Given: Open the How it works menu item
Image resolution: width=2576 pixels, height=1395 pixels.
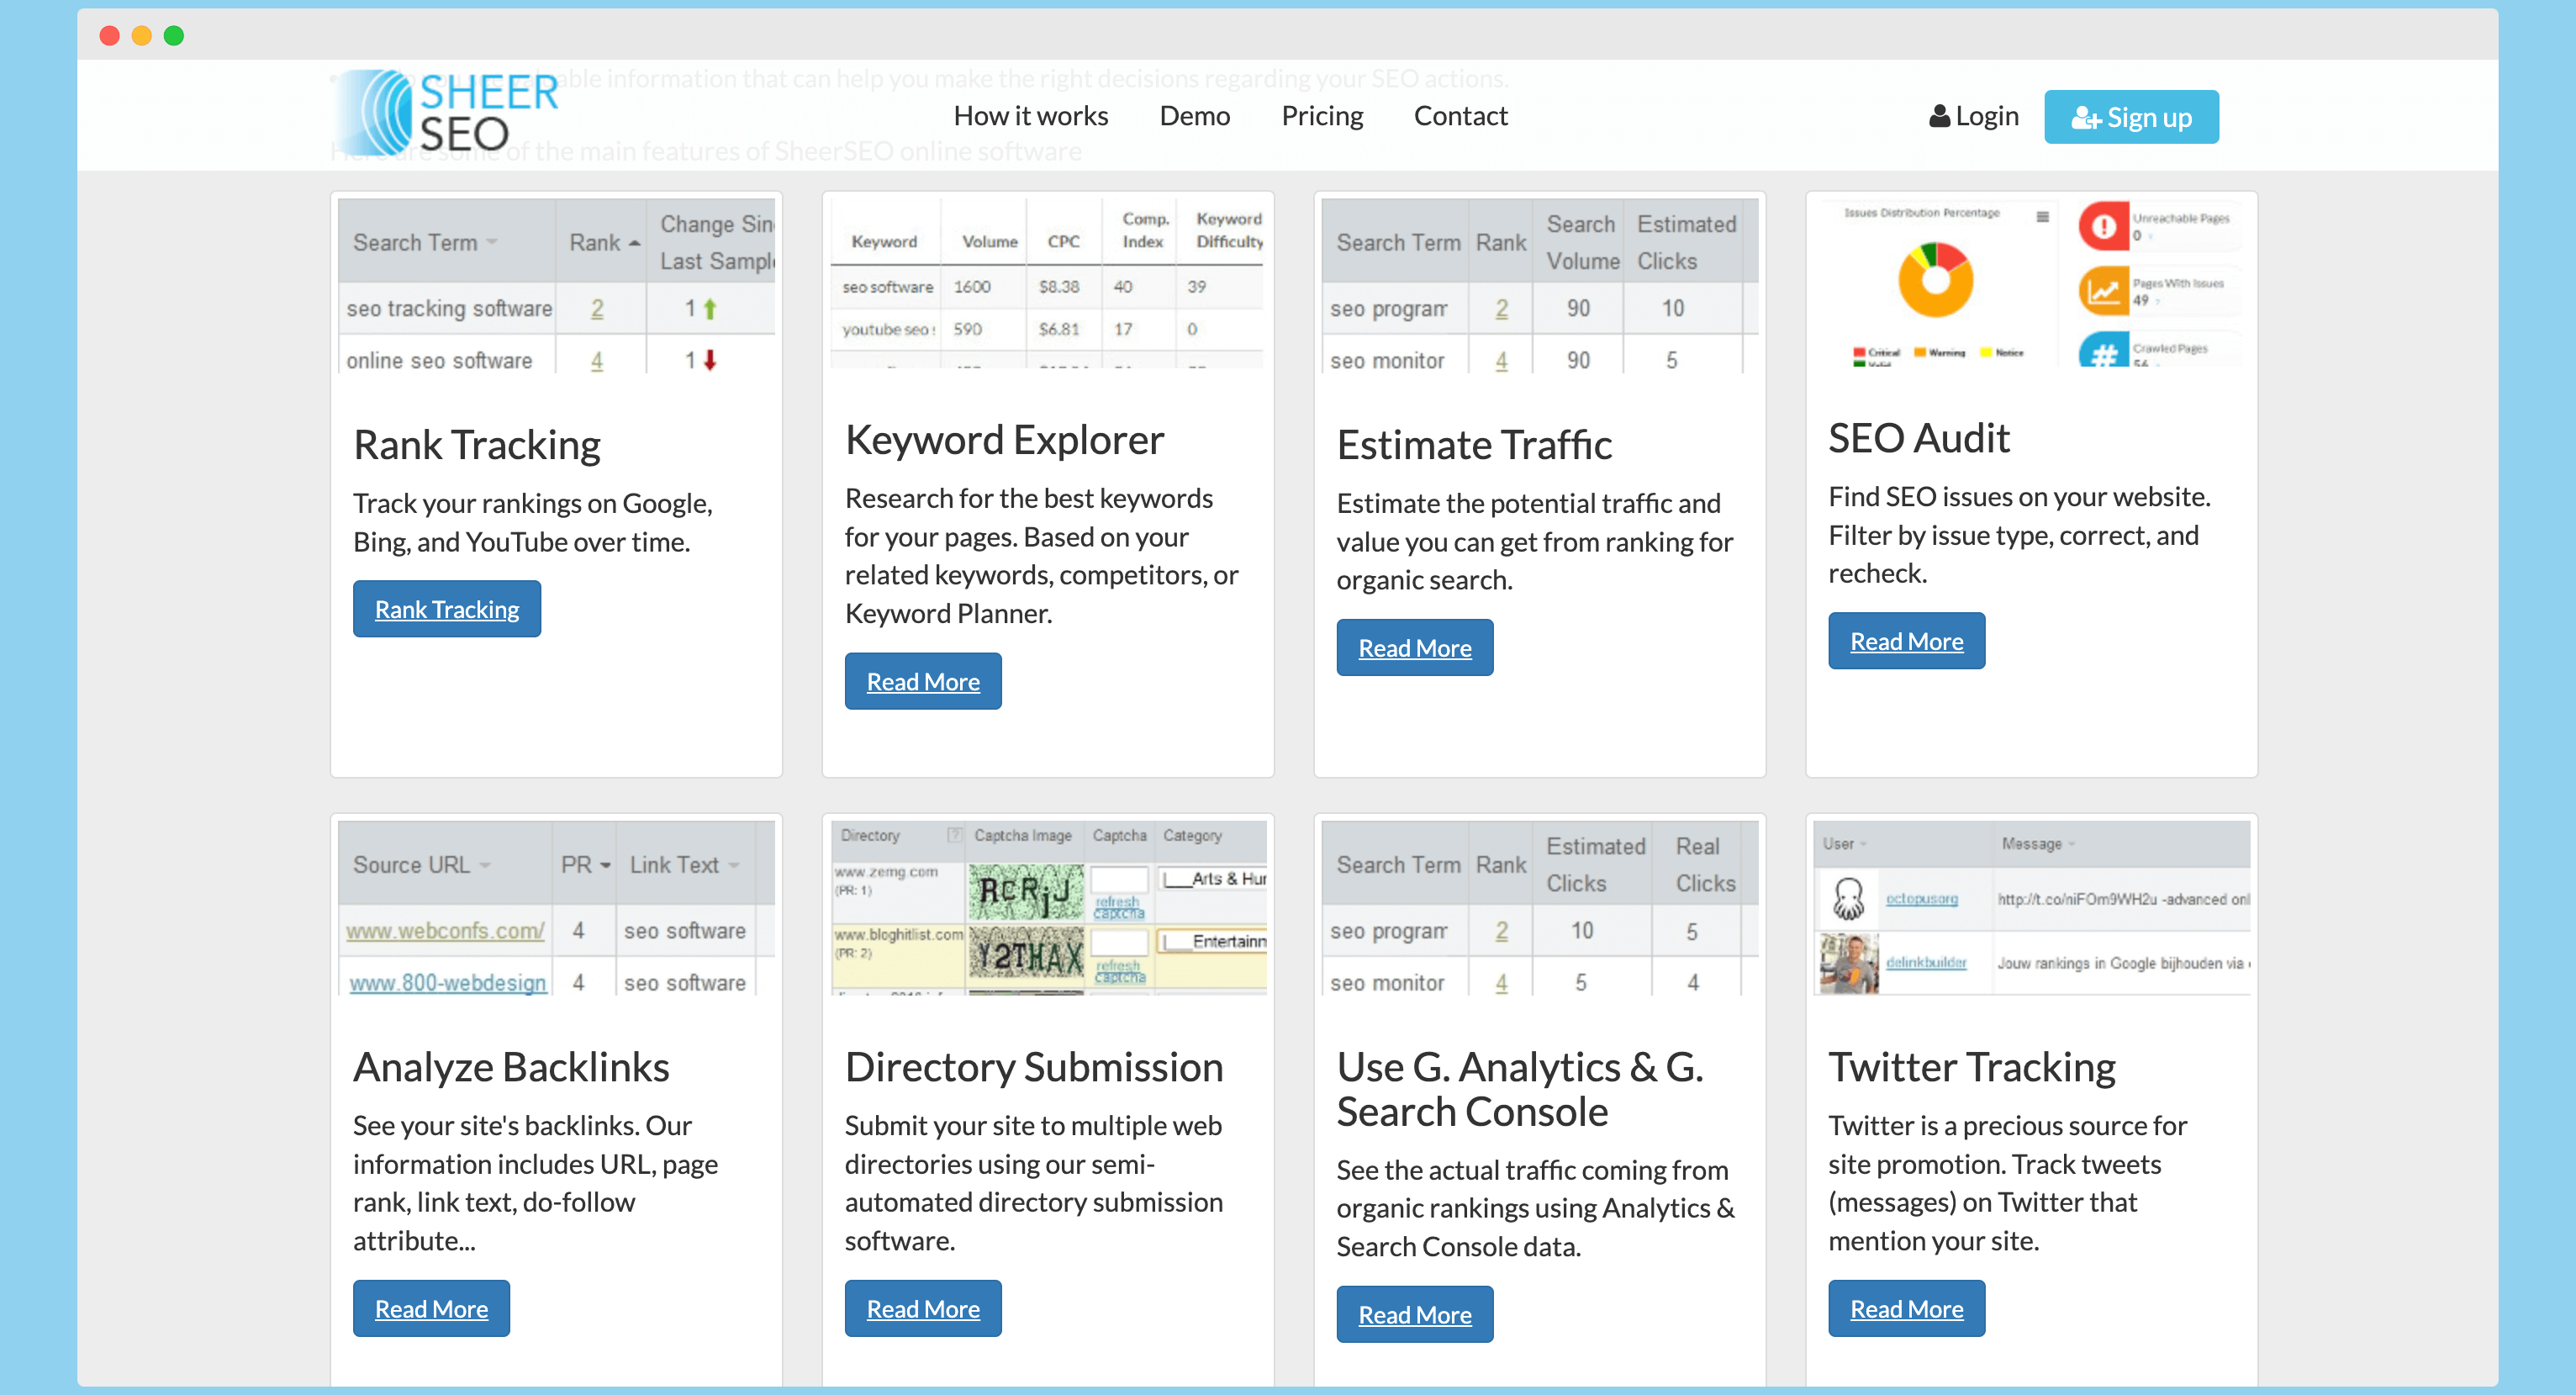Looking at the screenshot, I should click(1029, 115).
